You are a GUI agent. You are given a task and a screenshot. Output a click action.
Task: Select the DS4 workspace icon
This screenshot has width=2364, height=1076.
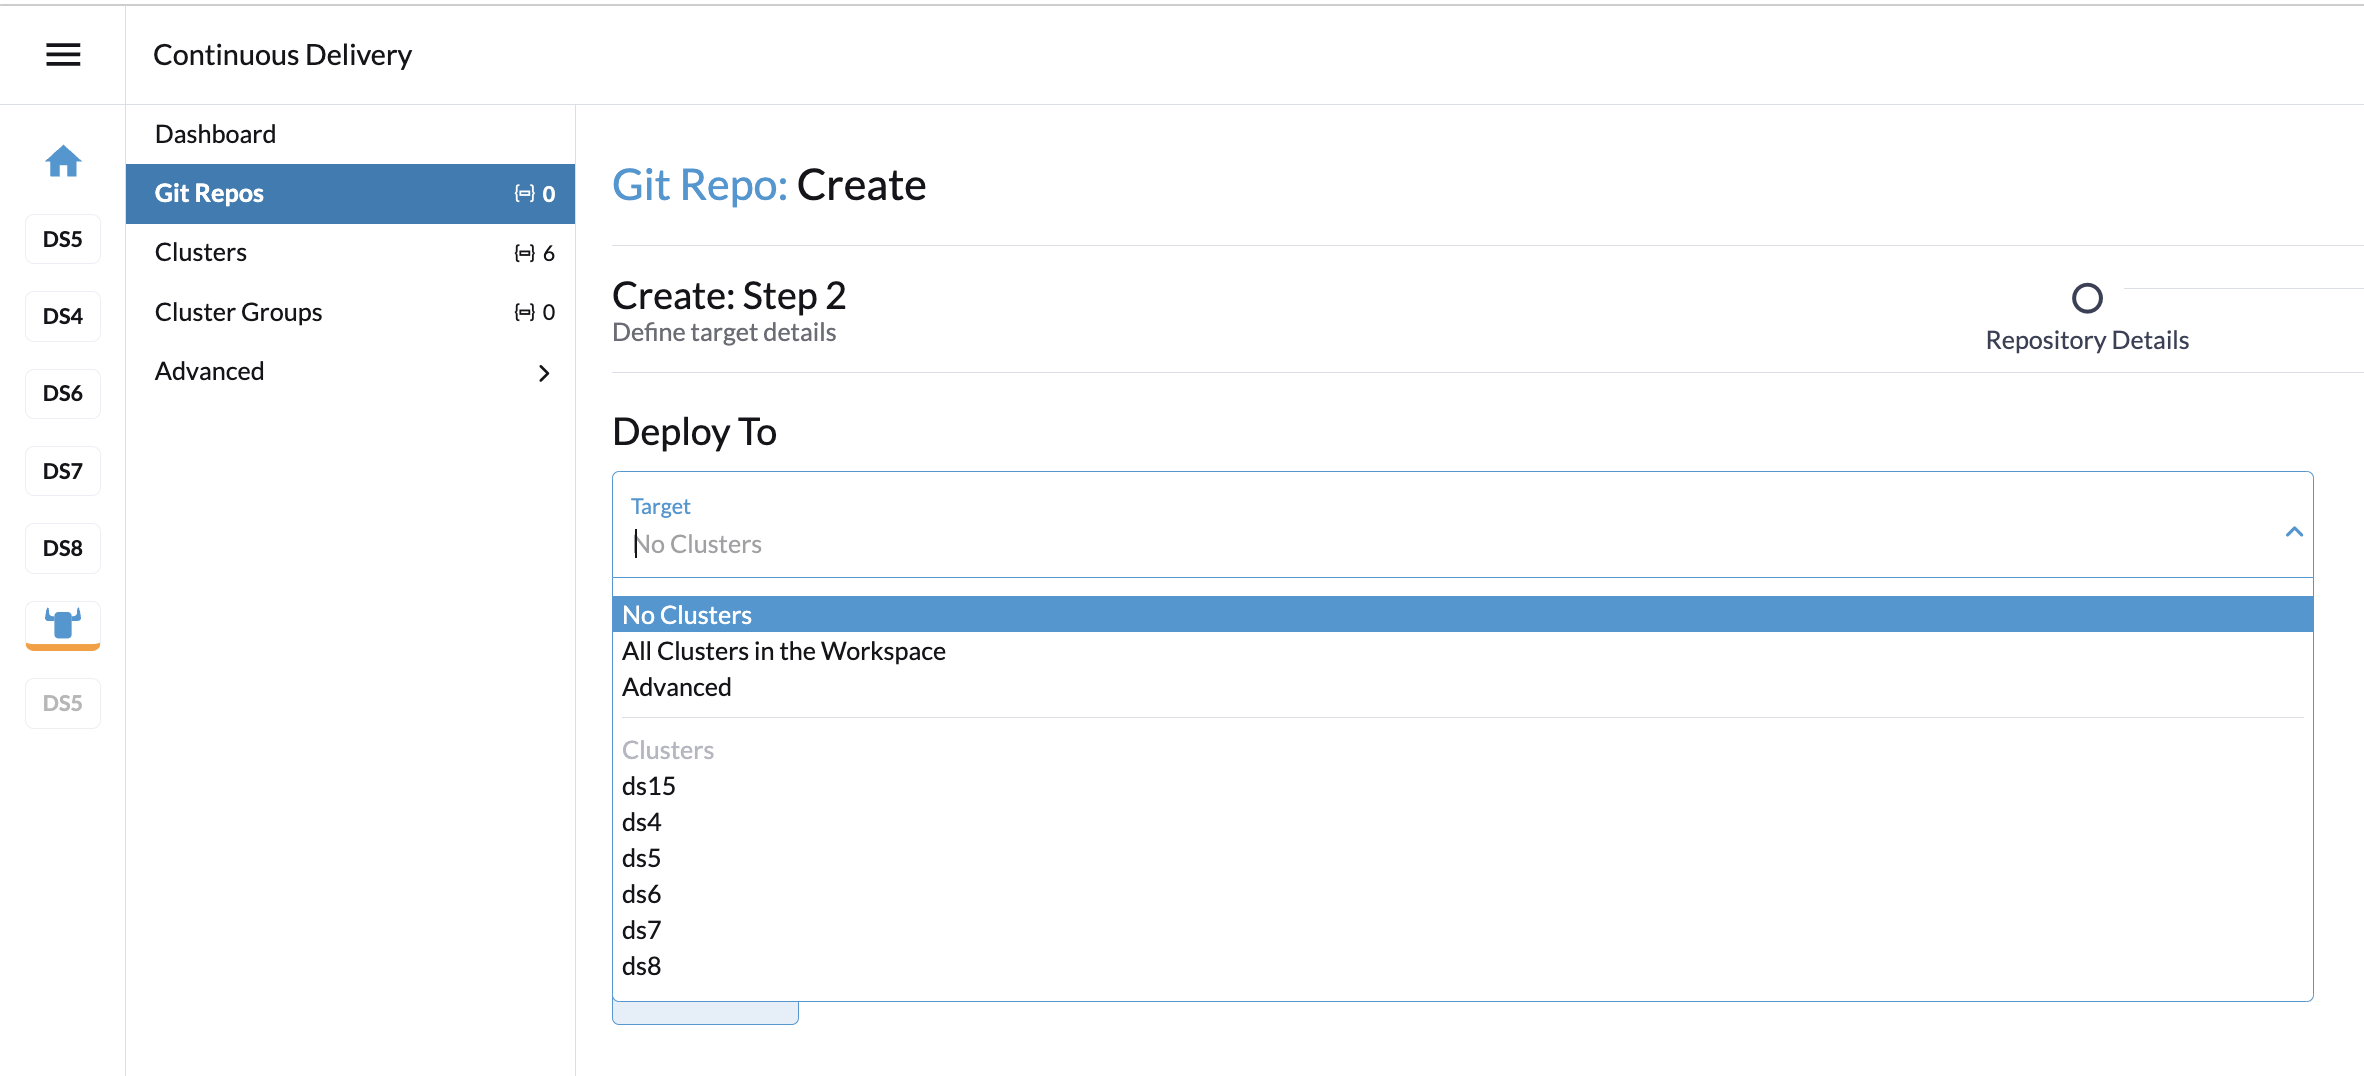coord(62,315)
